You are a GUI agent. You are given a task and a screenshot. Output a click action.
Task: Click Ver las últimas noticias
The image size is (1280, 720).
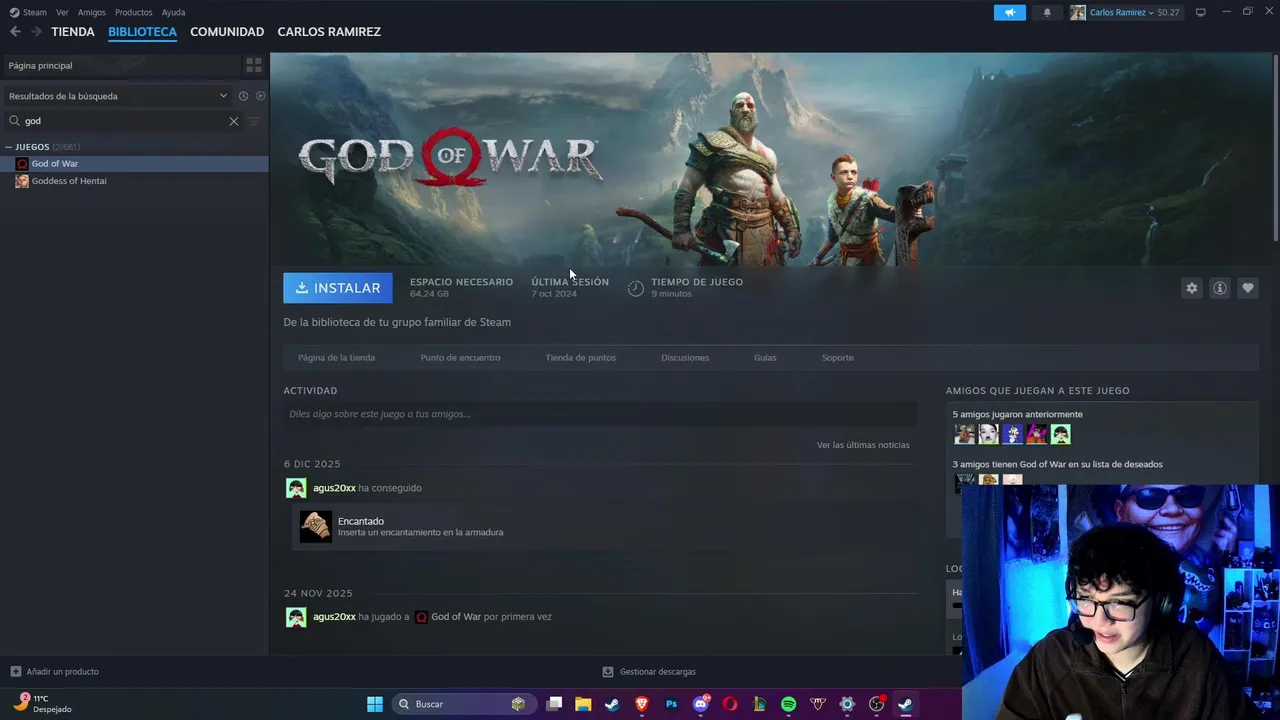click(863, 445)
